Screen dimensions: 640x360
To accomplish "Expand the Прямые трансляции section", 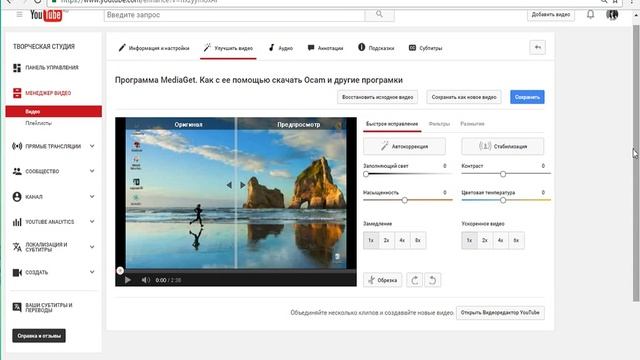I will [x=92, y=146].
